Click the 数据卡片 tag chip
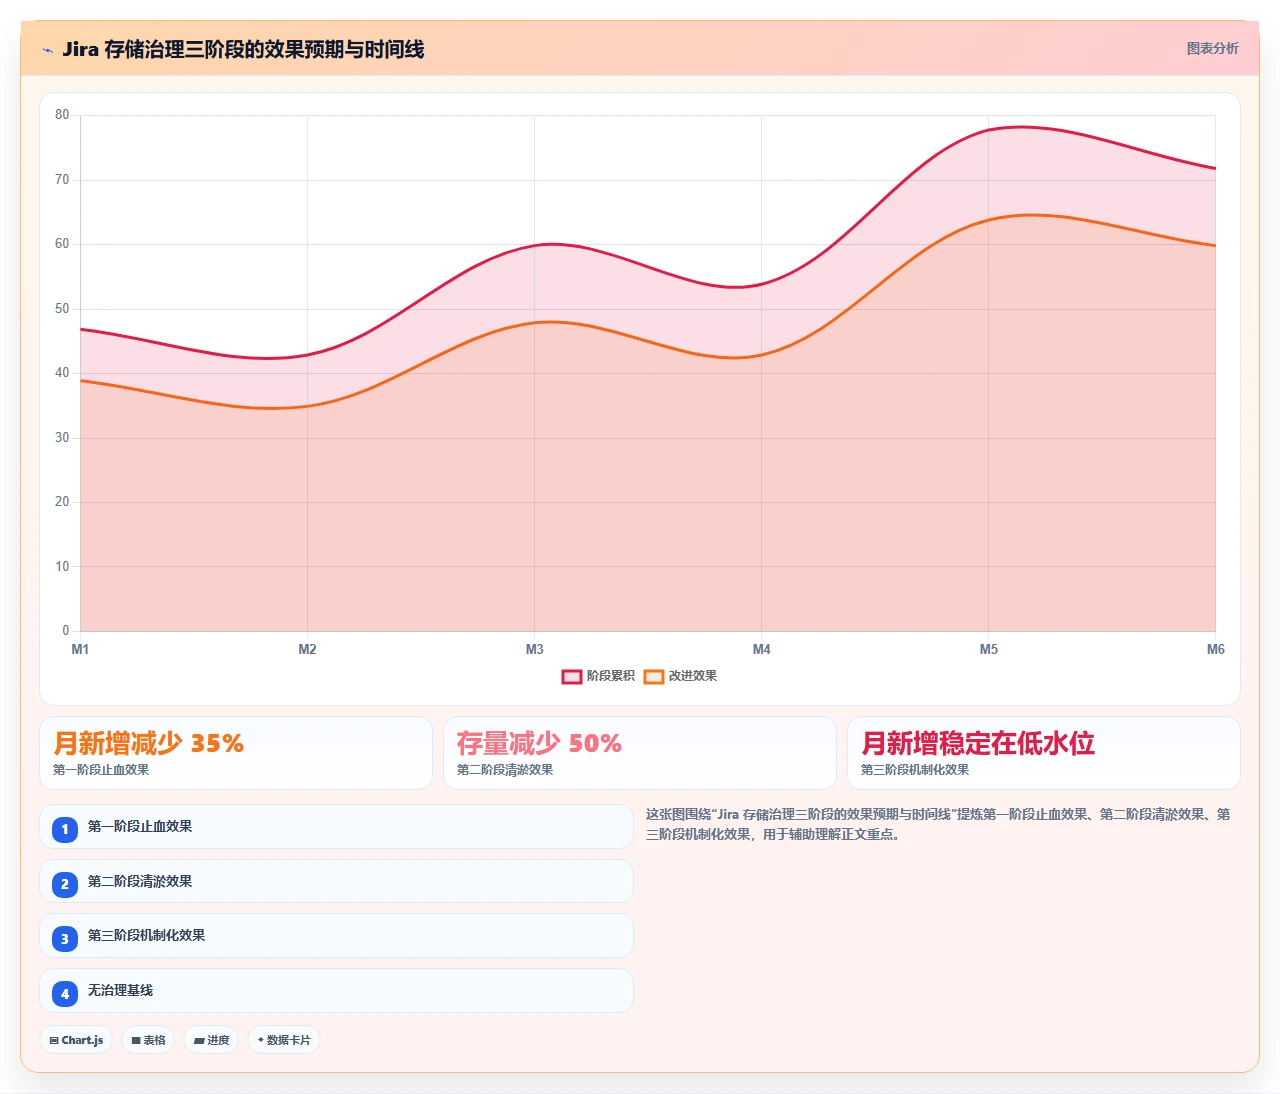 (x=284, y=1040)
